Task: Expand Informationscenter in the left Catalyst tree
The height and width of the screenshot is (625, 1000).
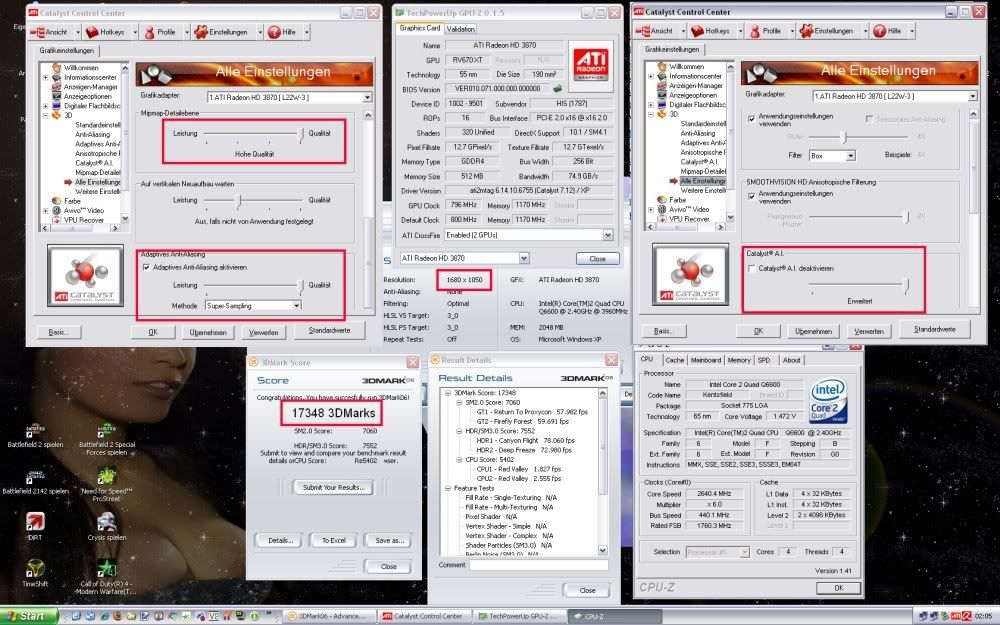Action: pyautogui.click(x=45, y=77)
